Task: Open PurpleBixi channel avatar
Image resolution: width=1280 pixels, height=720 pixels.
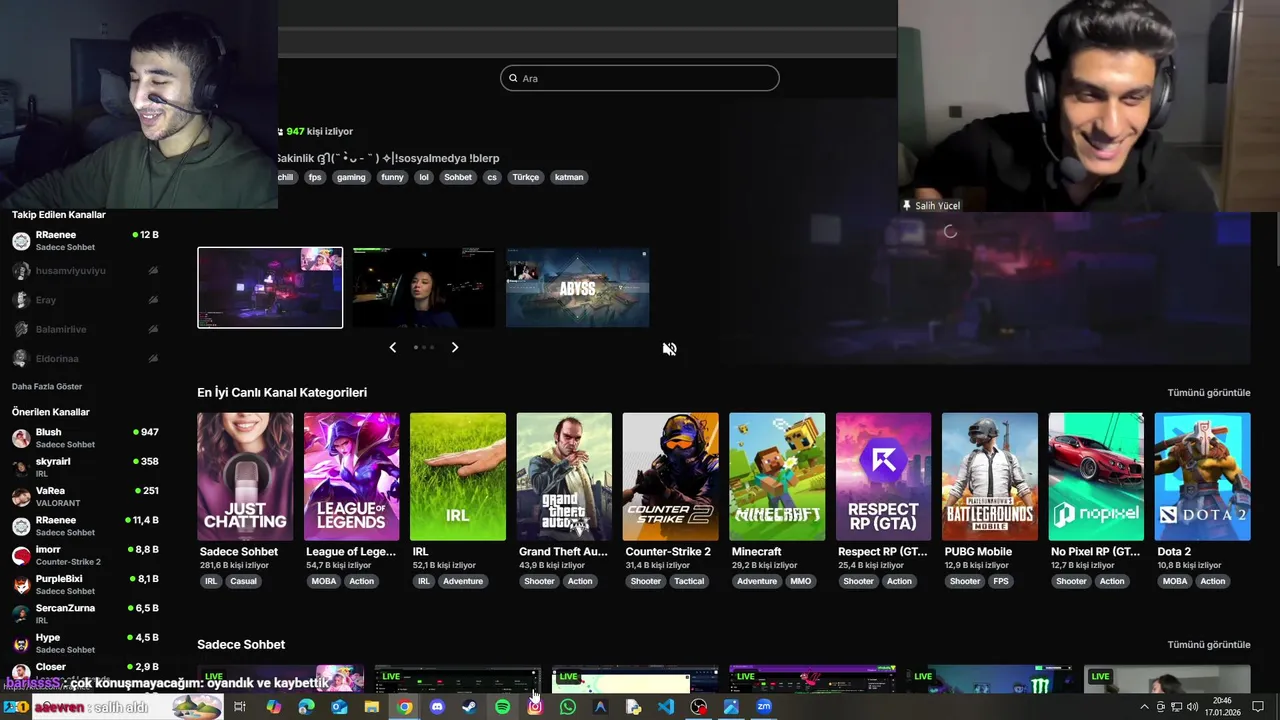Action: click(x=21, y=585)
